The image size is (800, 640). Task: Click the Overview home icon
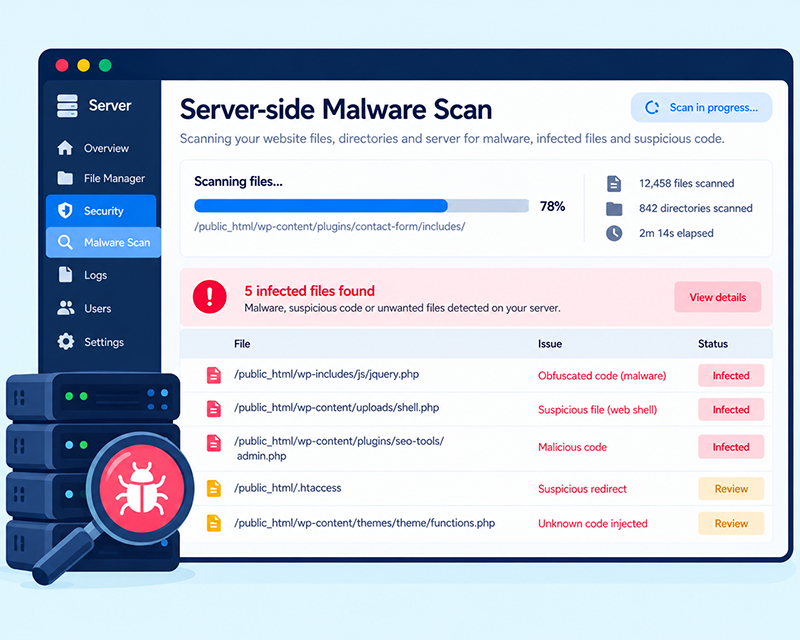pos(65,148)
